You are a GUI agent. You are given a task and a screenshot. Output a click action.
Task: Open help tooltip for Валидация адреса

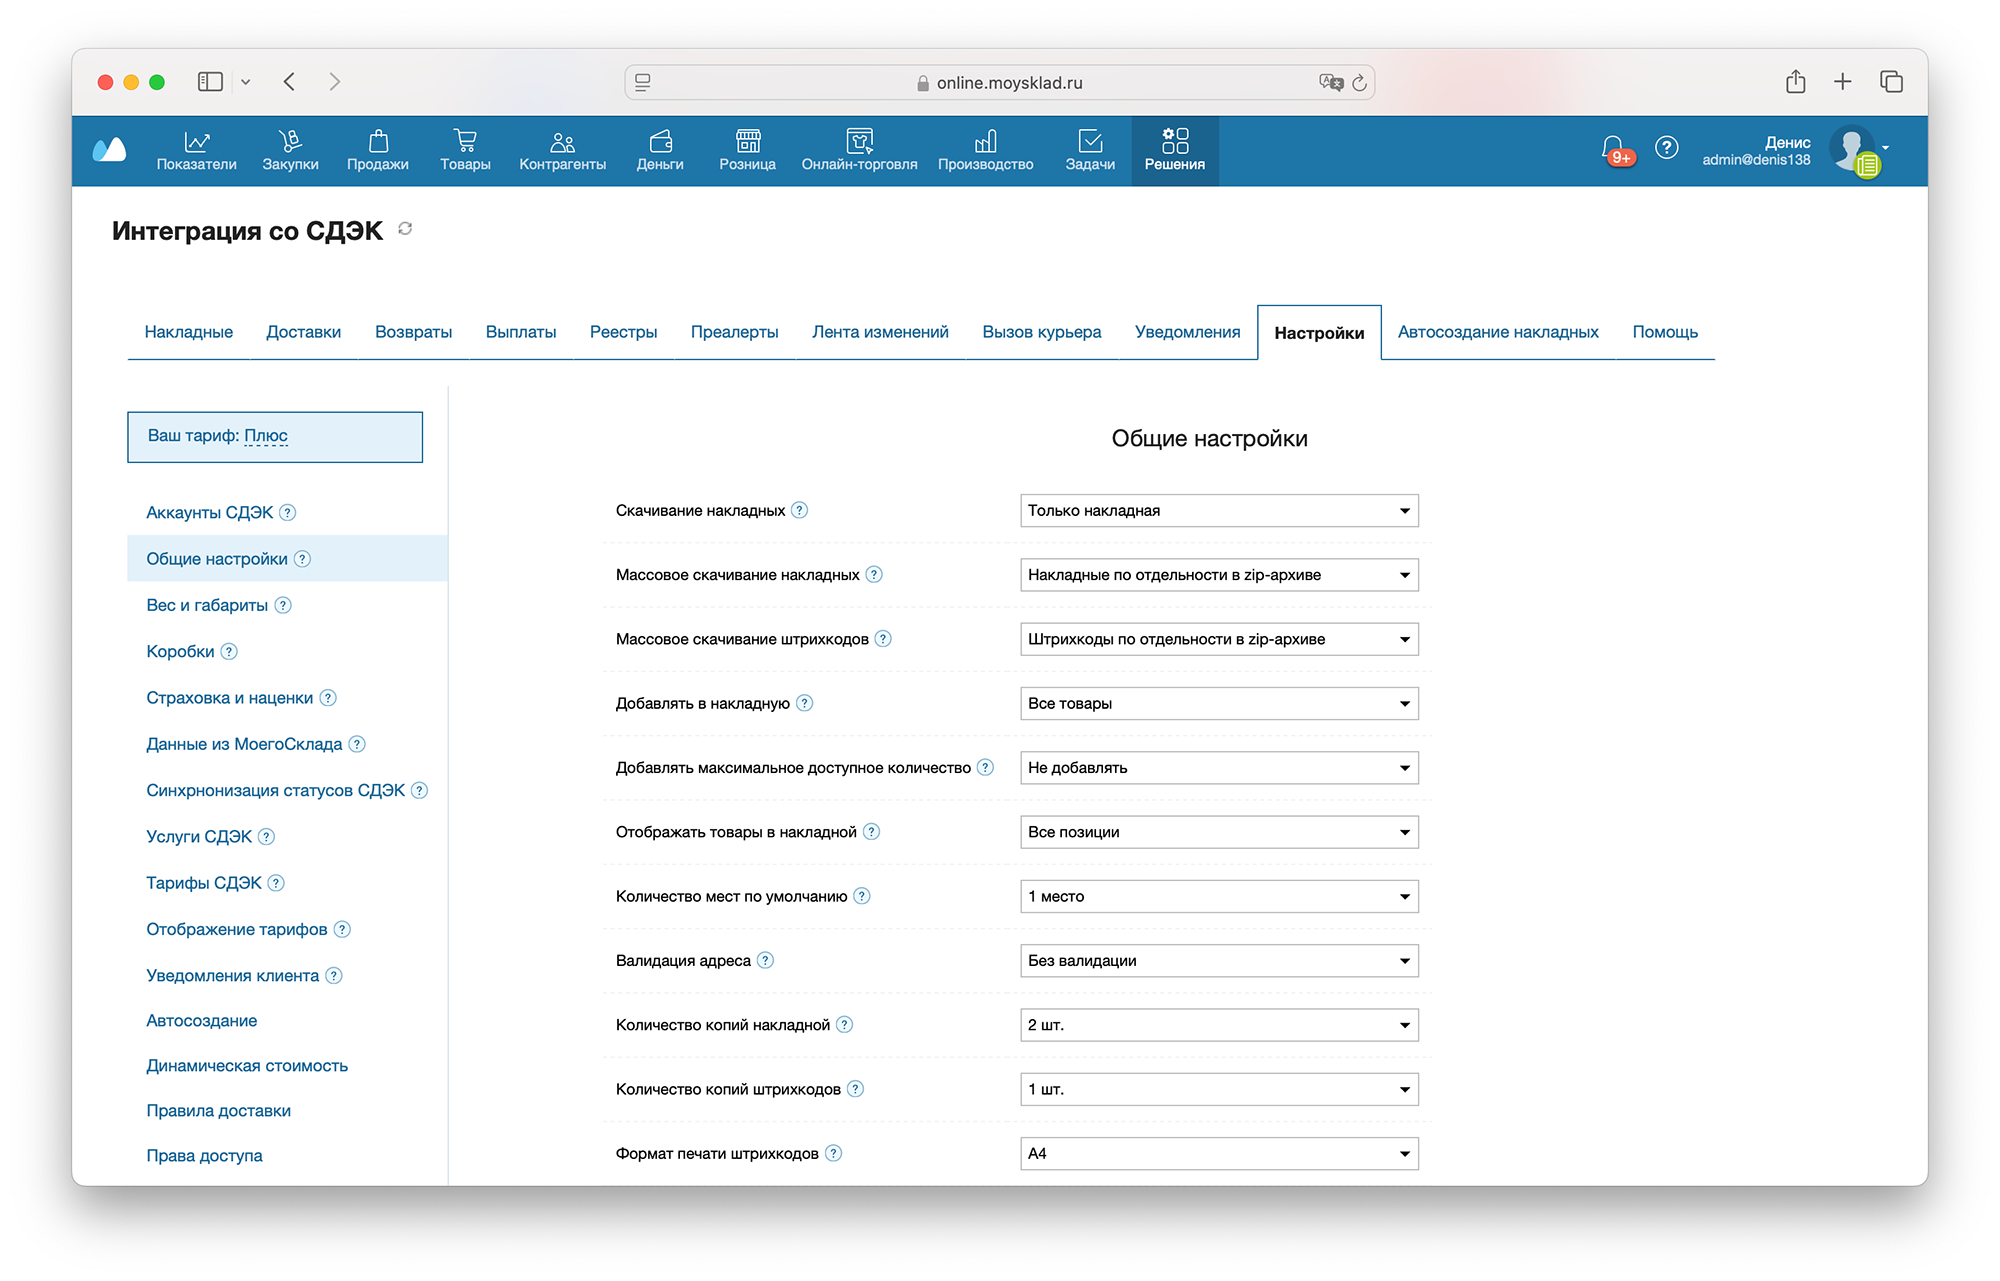766,959
